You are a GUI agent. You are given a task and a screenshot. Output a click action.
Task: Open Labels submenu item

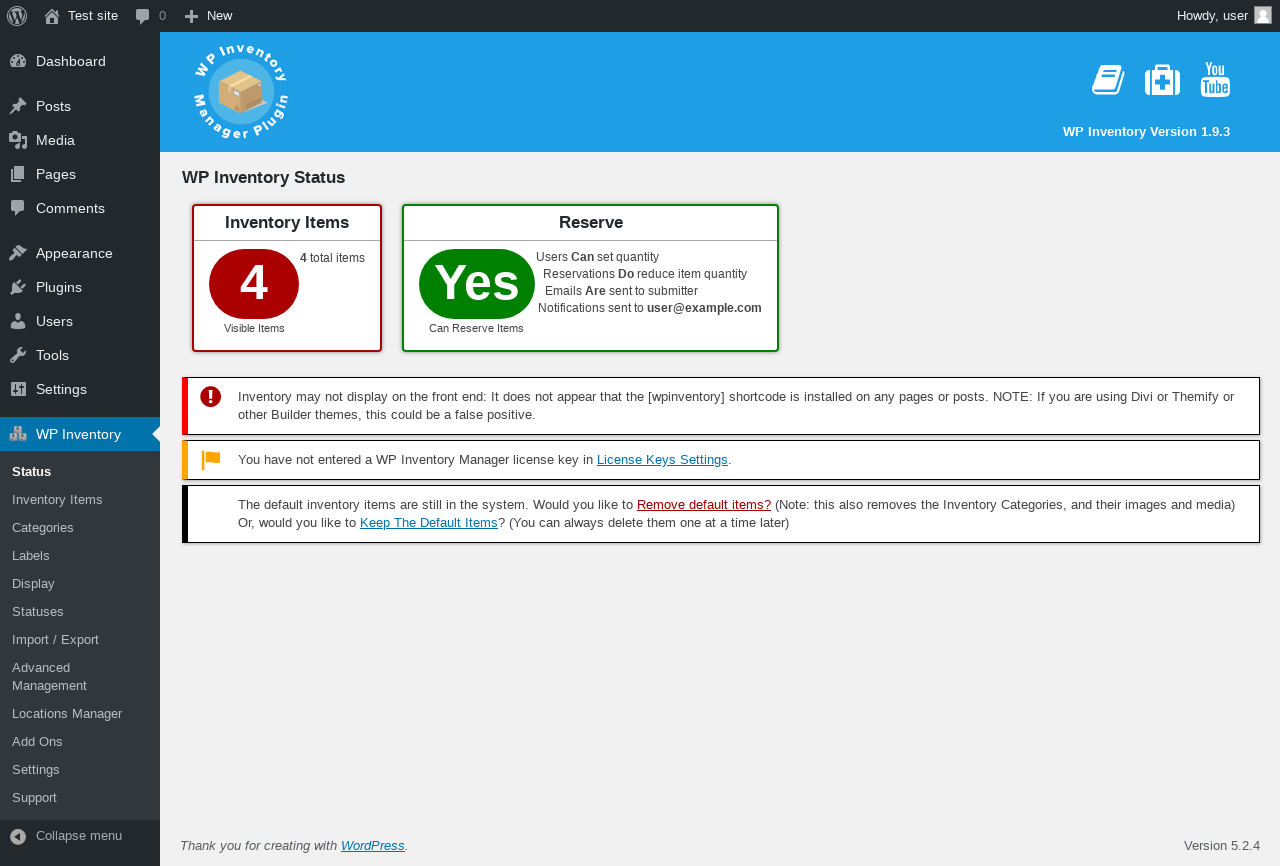point(31,555)
